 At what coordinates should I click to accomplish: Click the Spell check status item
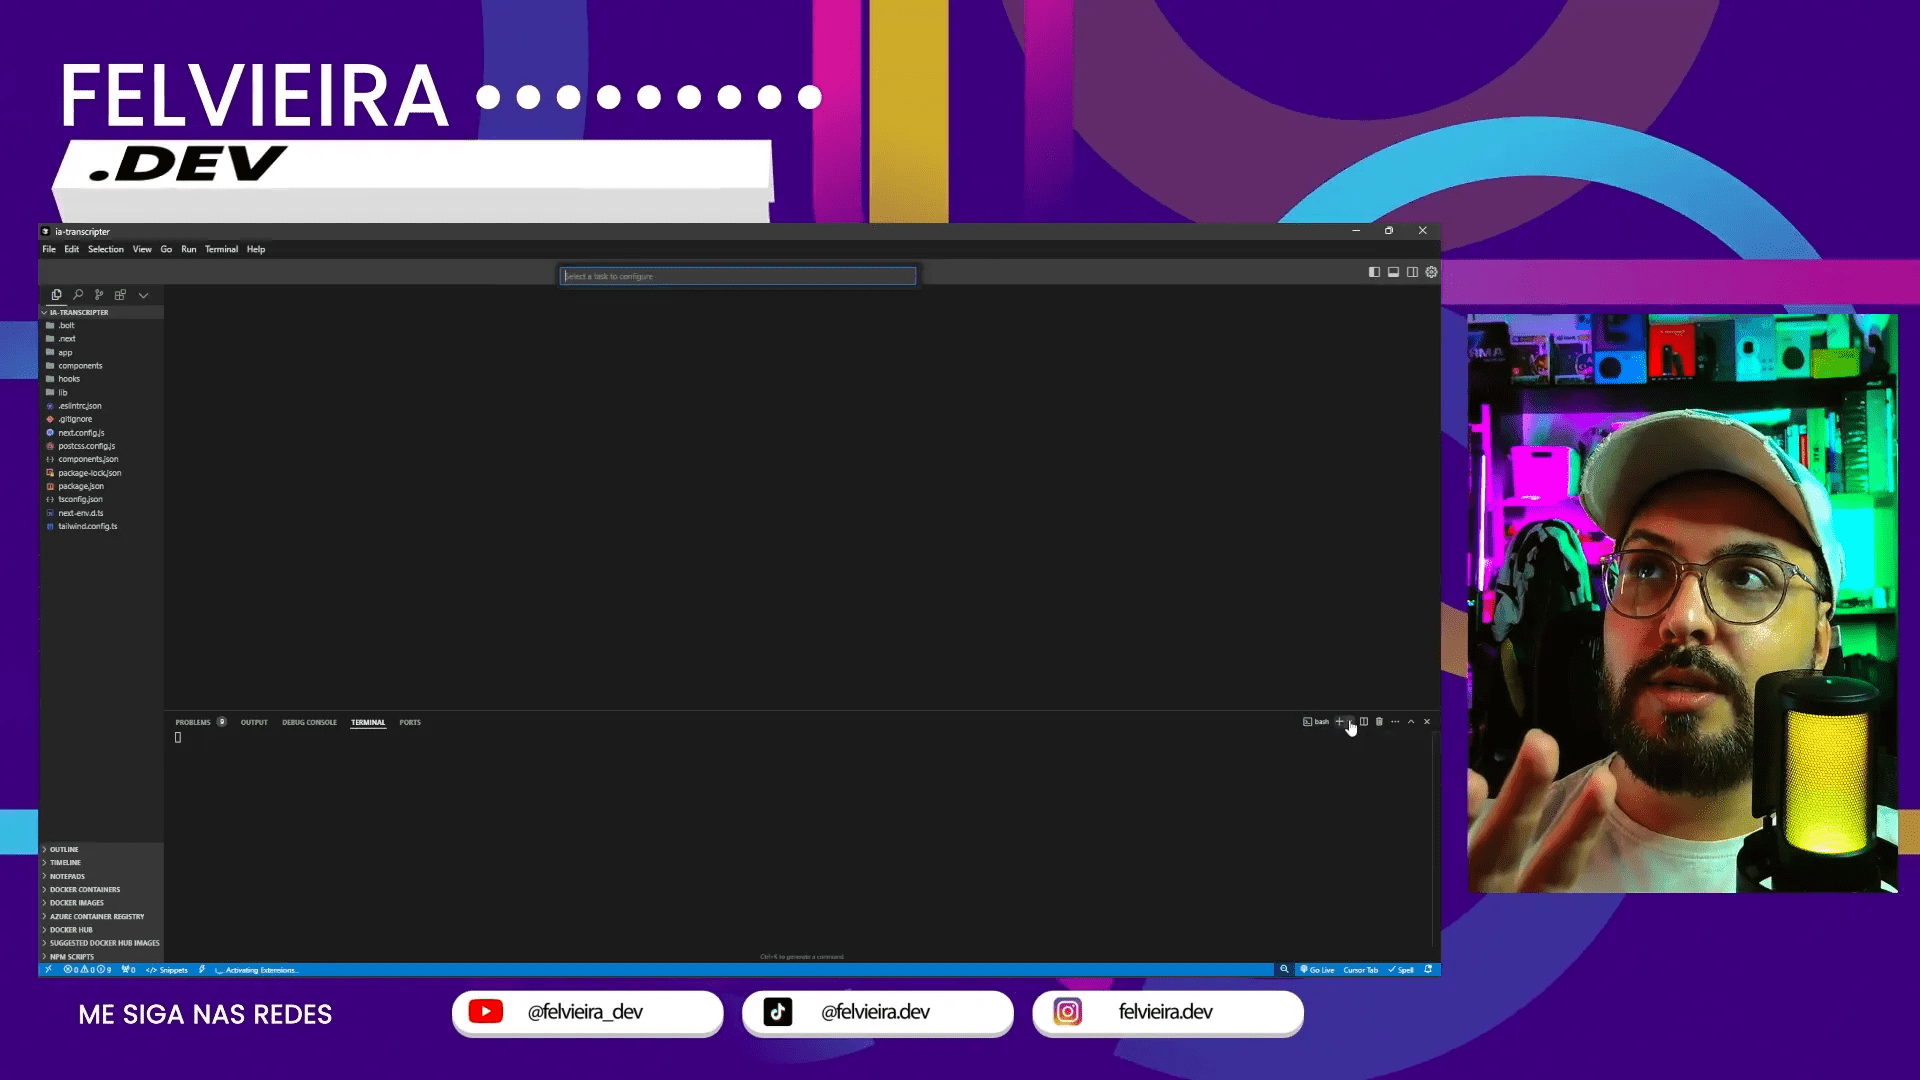(x=1401, y=970)
